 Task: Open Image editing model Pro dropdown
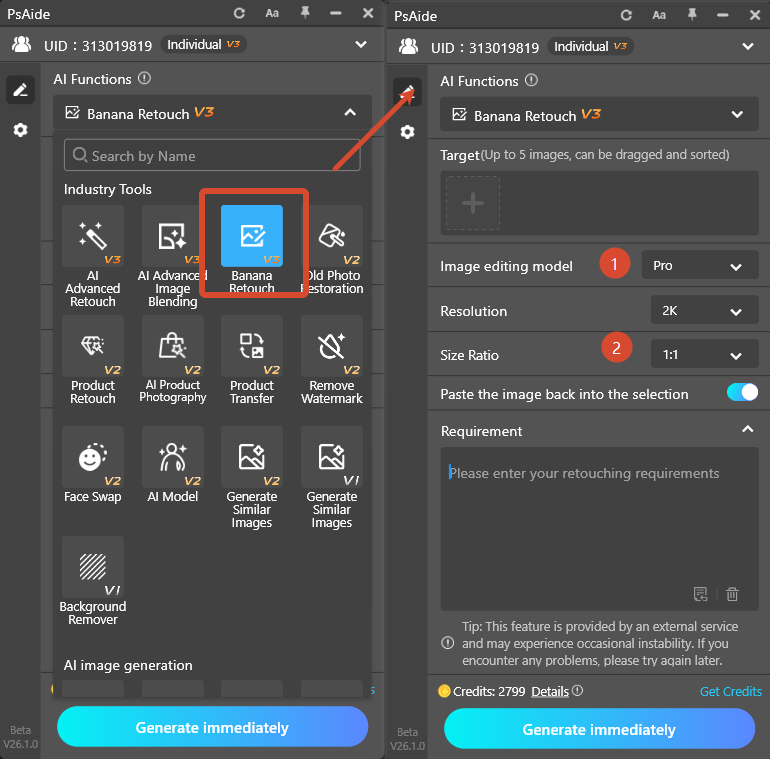(x=700, y=265)
